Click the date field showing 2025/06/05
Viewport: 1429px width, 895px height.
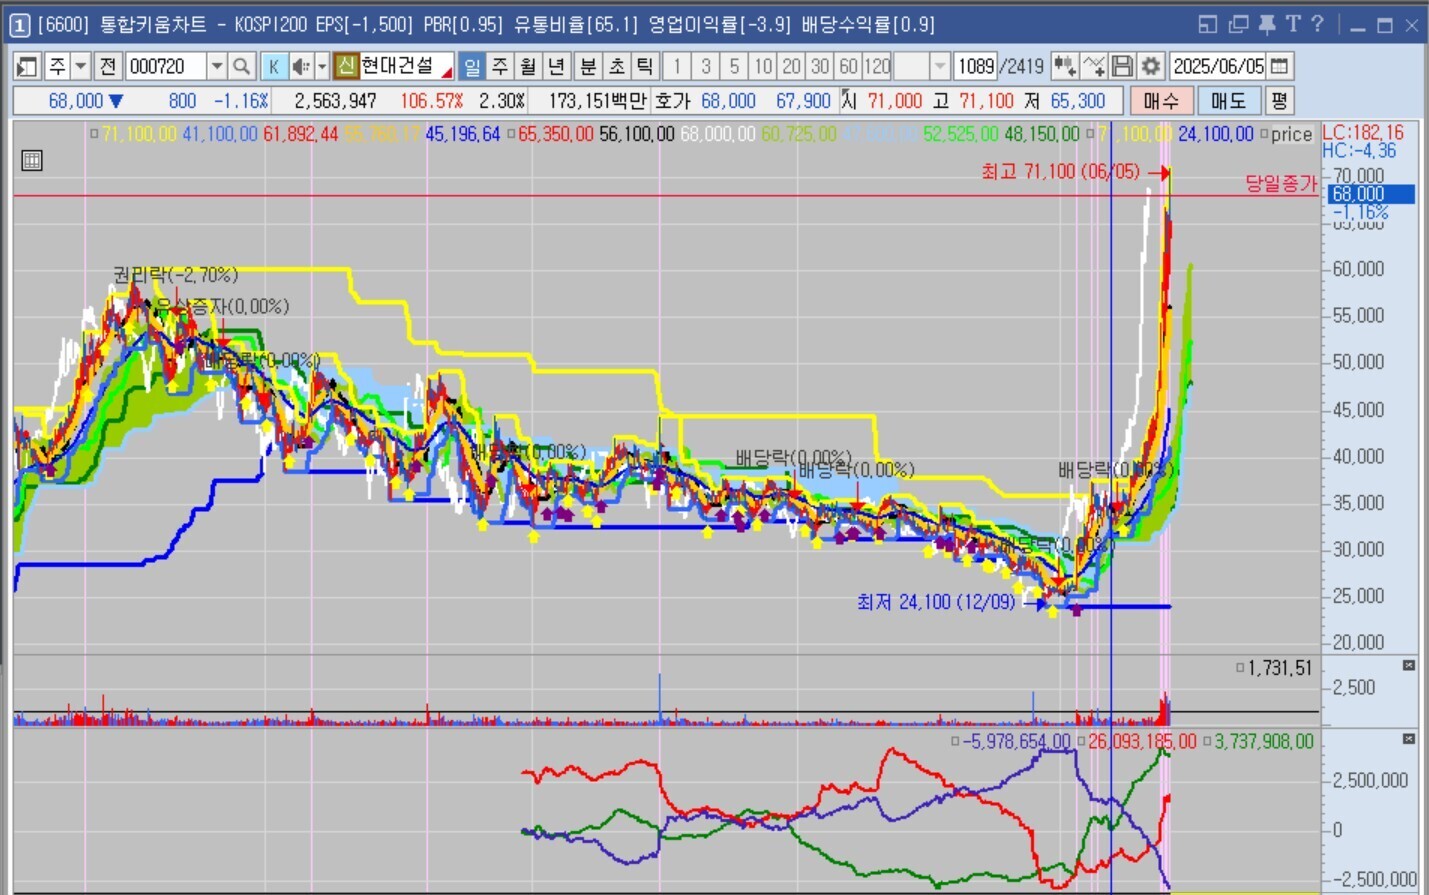[x=1218, y=66]
